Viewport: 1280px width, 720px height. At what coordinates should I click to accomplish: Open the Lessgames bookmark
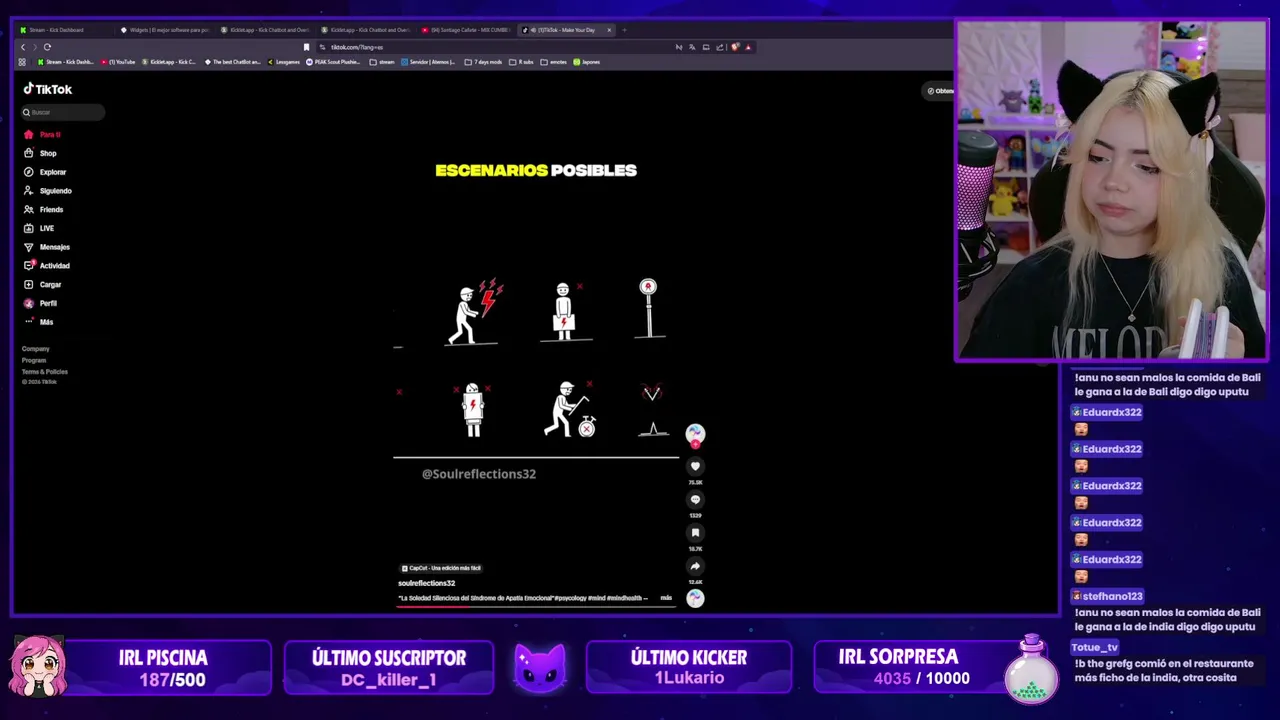[283, 62]
